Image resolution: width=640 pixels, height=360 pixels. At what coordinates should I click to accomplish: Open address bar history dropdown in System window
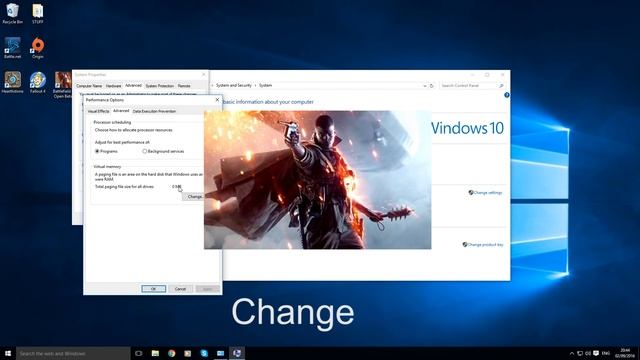[424, 86]
